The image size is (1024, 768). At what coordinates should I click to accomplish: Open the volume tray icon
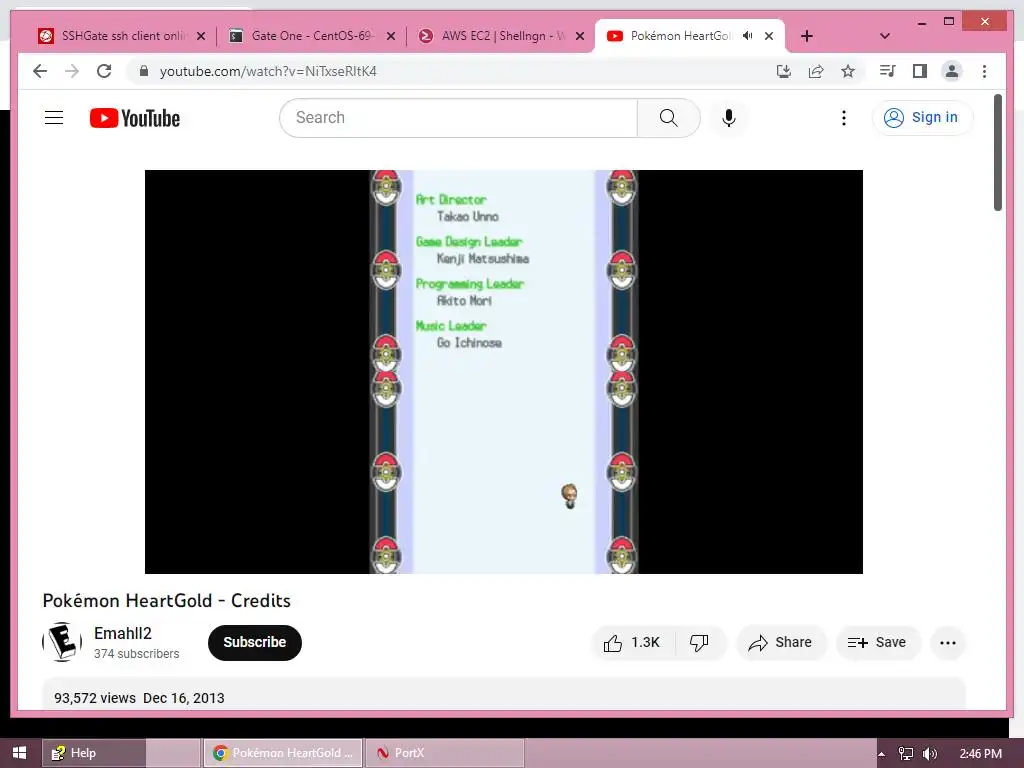point(930,754)
